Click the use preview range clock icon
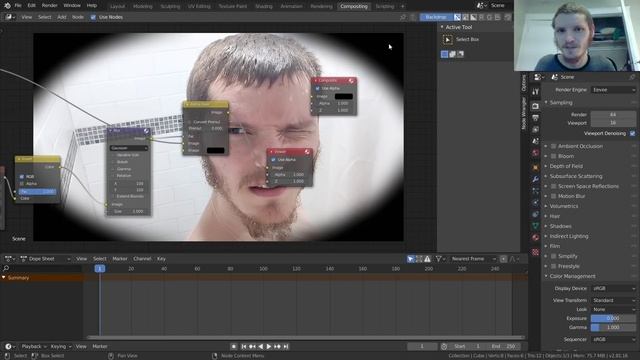Image resolution: width=640 pixels, height=360 pixels. 444,347
